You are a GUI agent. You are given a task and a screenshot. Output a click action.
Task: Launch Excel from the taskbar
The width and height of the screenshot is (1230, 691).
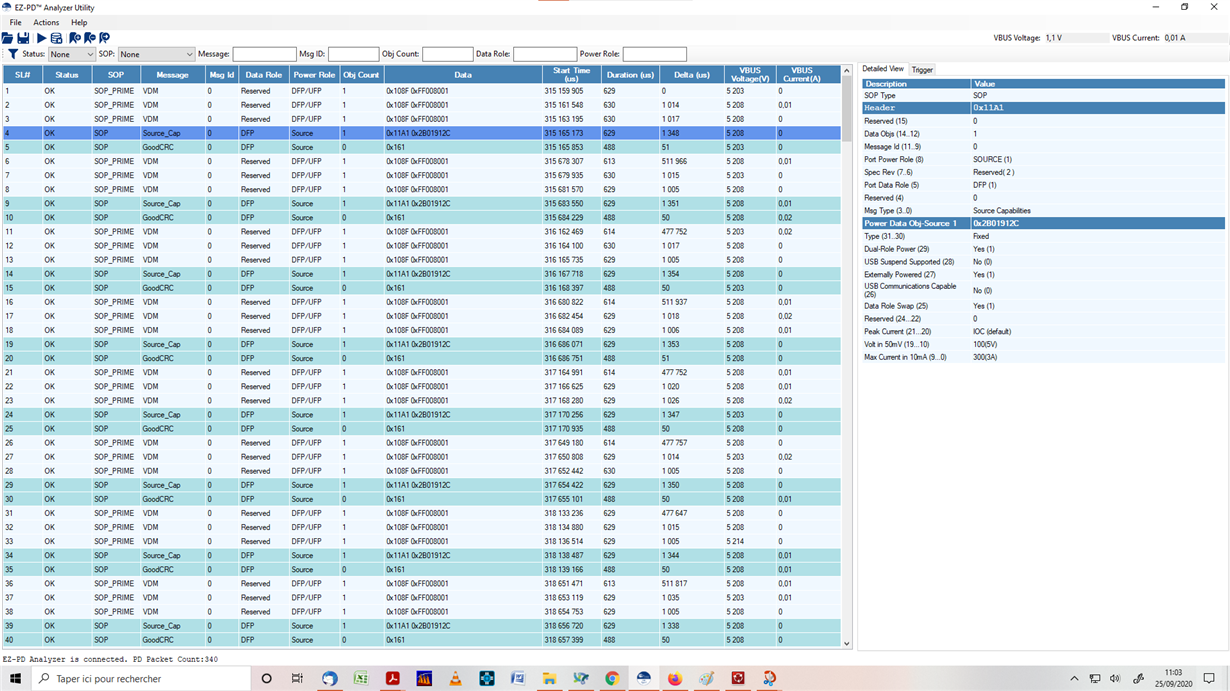click(361, 678)
